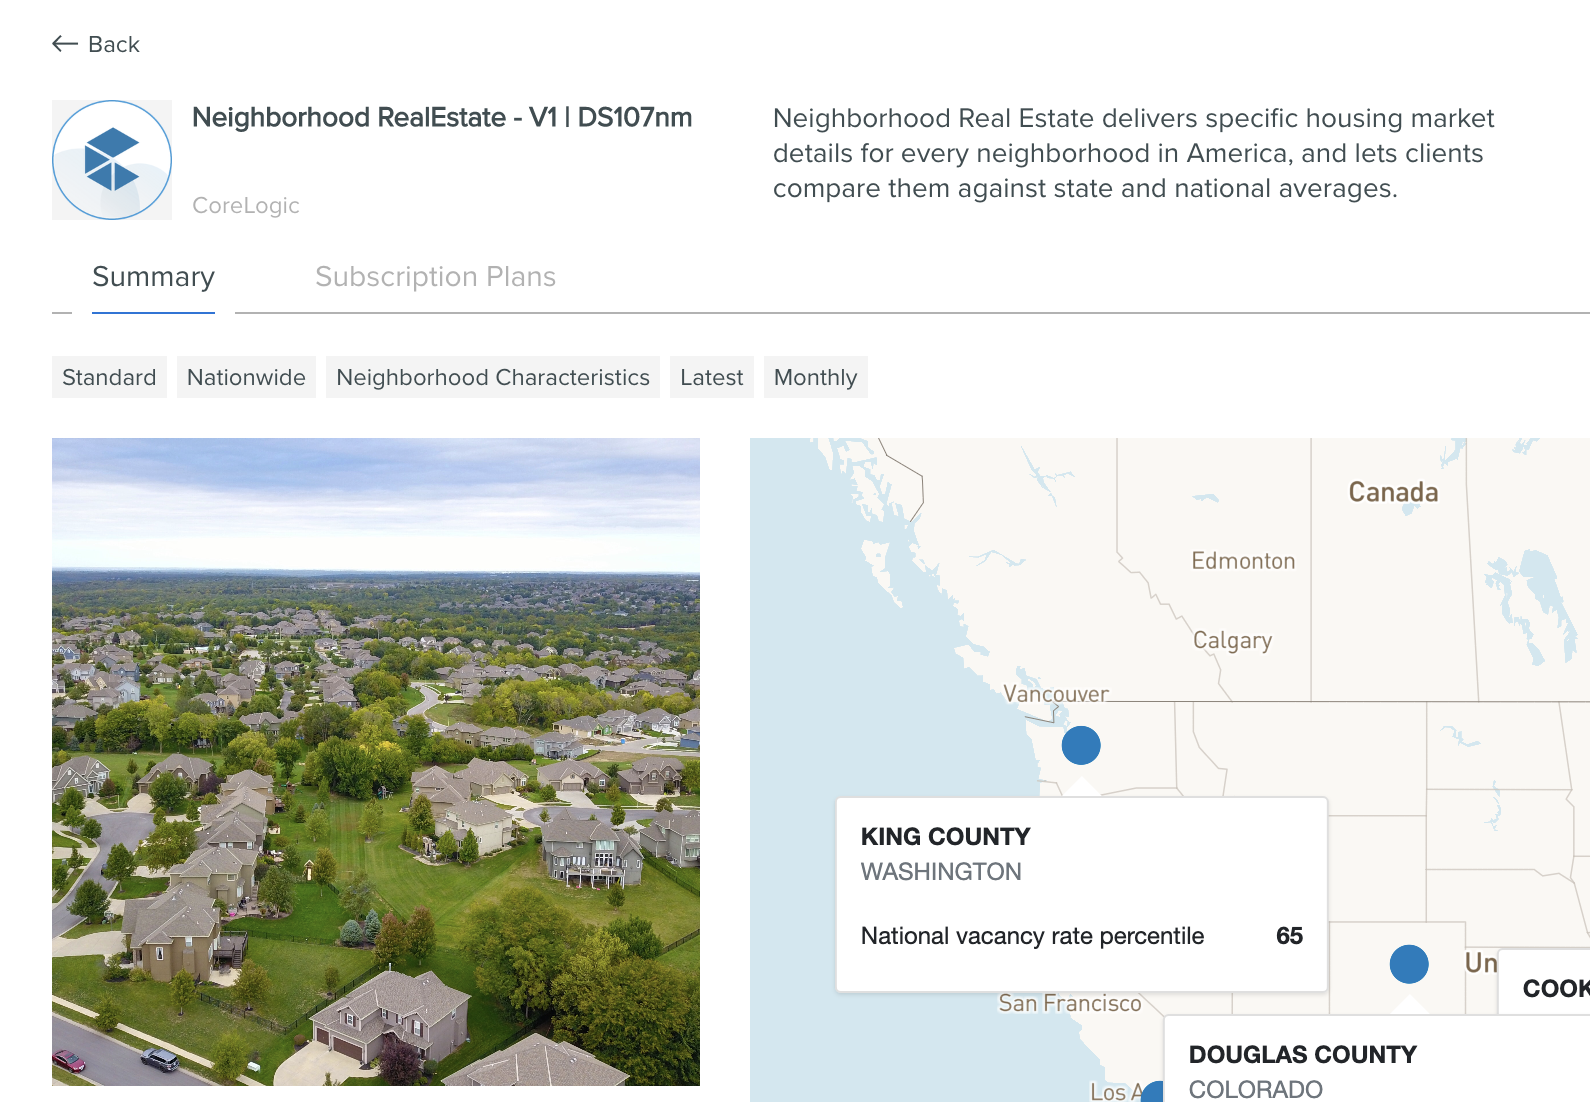Click the aerial neighborhood photo

[376, 761]
